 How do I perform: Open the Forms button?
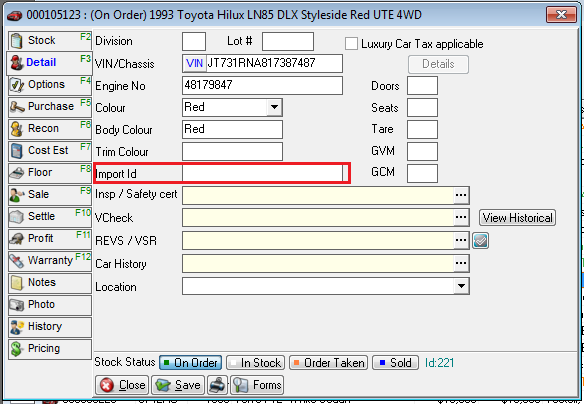coord(257,385)
